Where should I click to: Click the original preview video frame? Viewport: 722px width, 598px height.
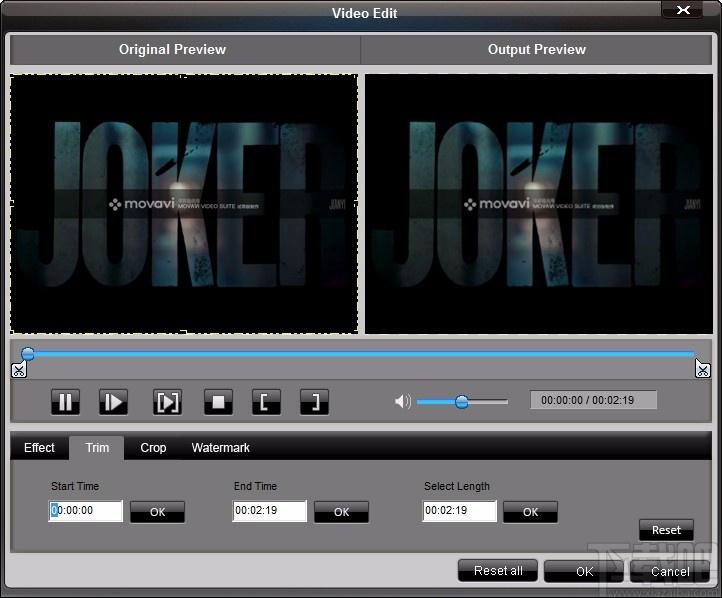(184, 204)
